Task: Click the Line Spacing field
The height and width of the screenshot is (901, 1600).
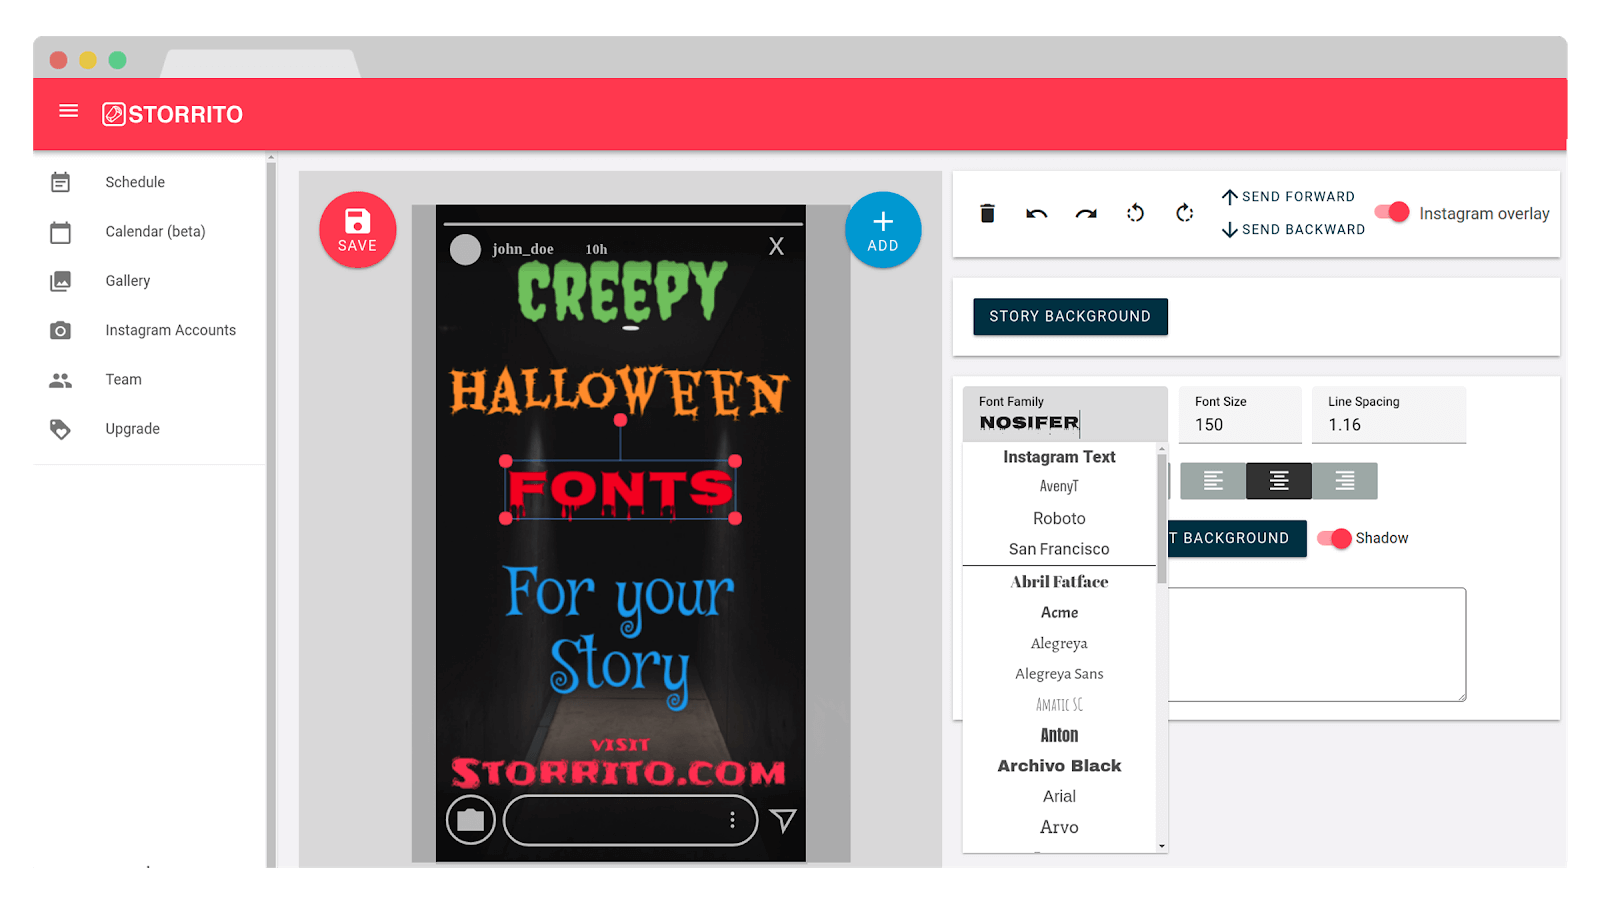Action: (1389, 414)
